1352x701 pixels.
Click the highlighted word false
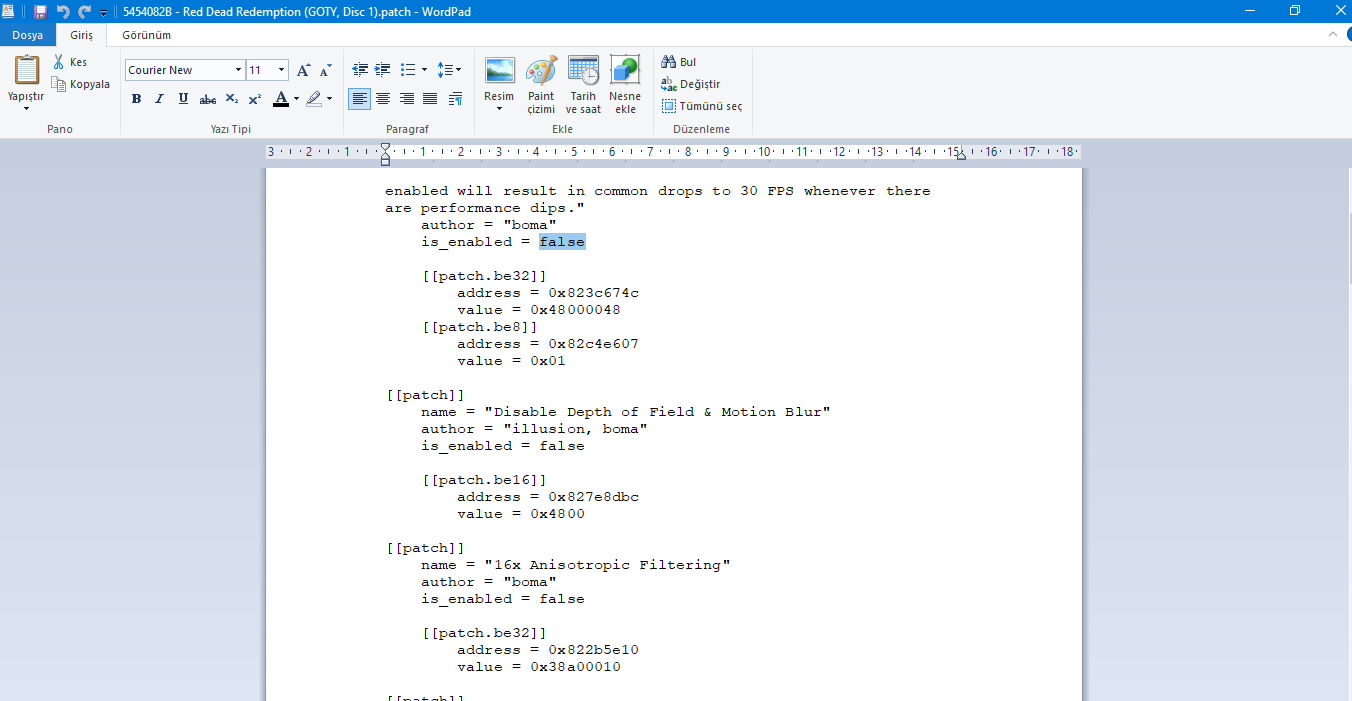pyautogui.click(x=562, y=242)
